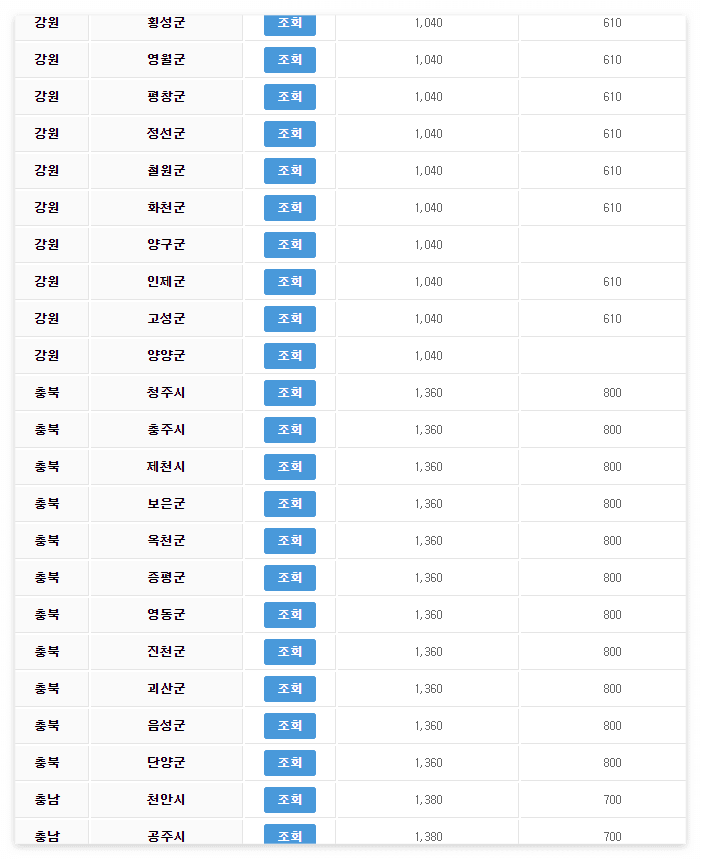Click the 조회 button for 고성군
The image size is (701, 859).
coord(289,319)
